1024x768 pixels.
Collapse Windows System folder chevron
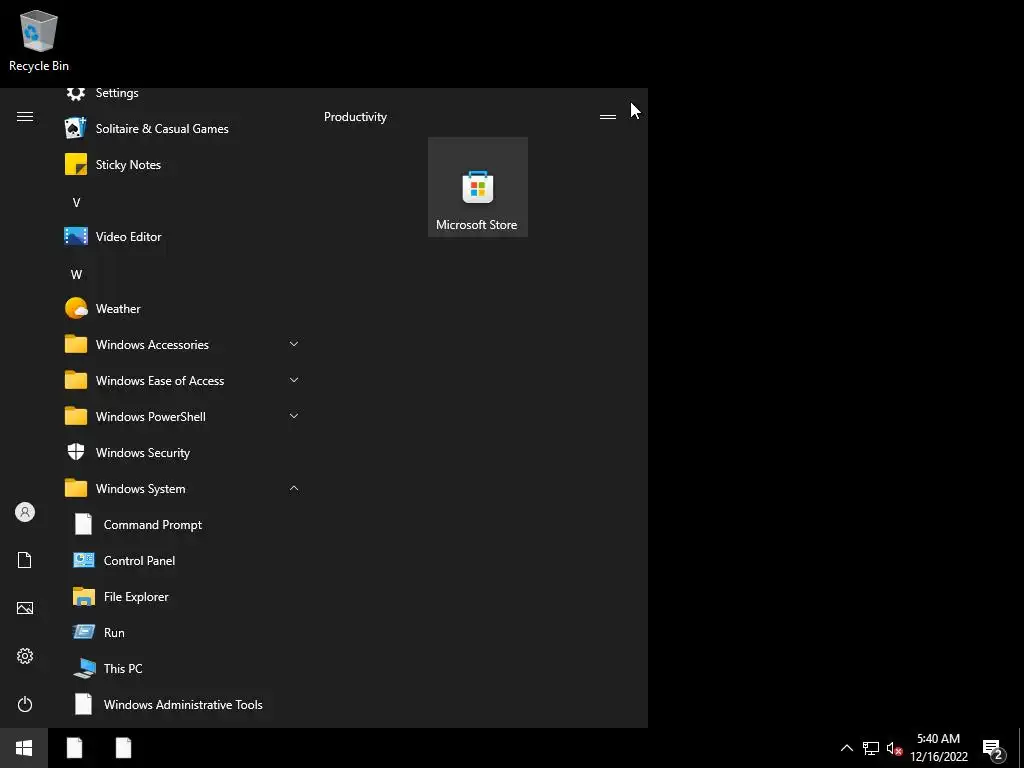294,488
